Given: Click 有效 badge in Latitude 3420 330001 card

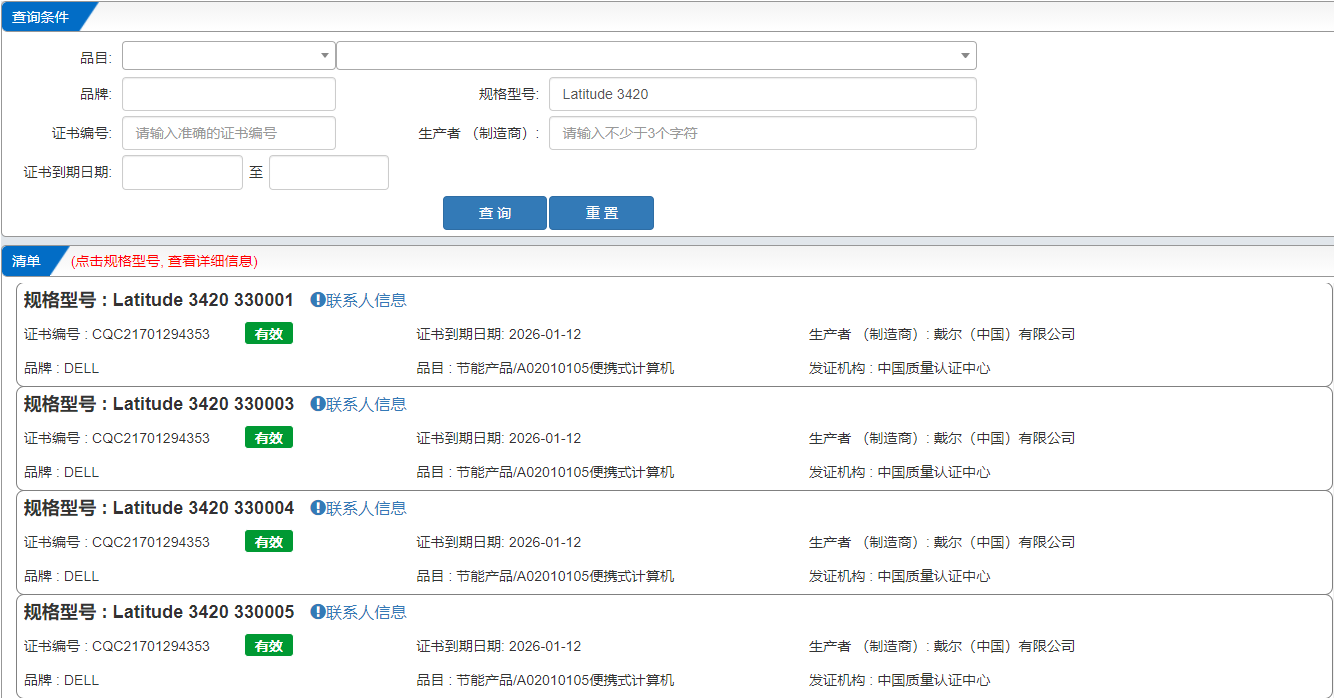Looking at the screenshot, I should pyautogui.click(x=269, y=334).
